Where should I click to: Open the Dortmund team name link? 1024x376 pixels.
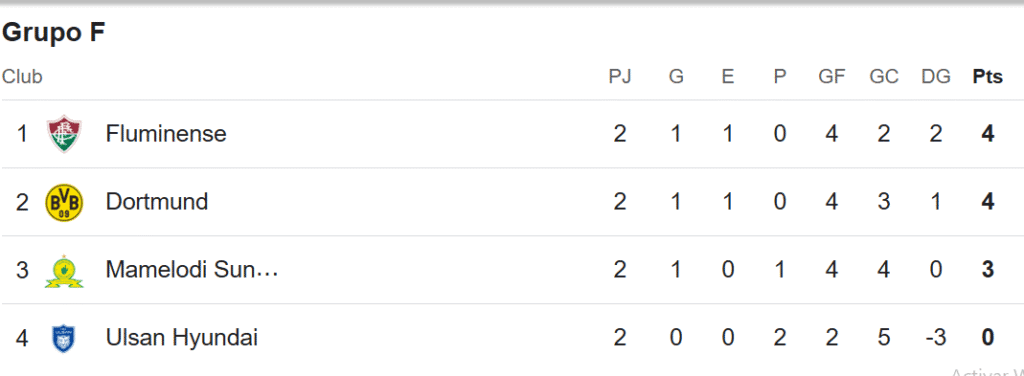click(157, 202)
